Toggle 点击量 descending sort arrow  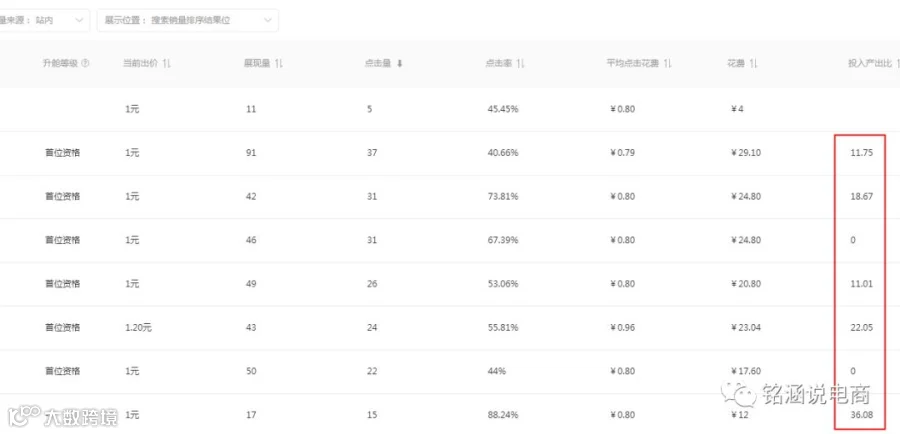pyautogui.click(x=399, y=64)
